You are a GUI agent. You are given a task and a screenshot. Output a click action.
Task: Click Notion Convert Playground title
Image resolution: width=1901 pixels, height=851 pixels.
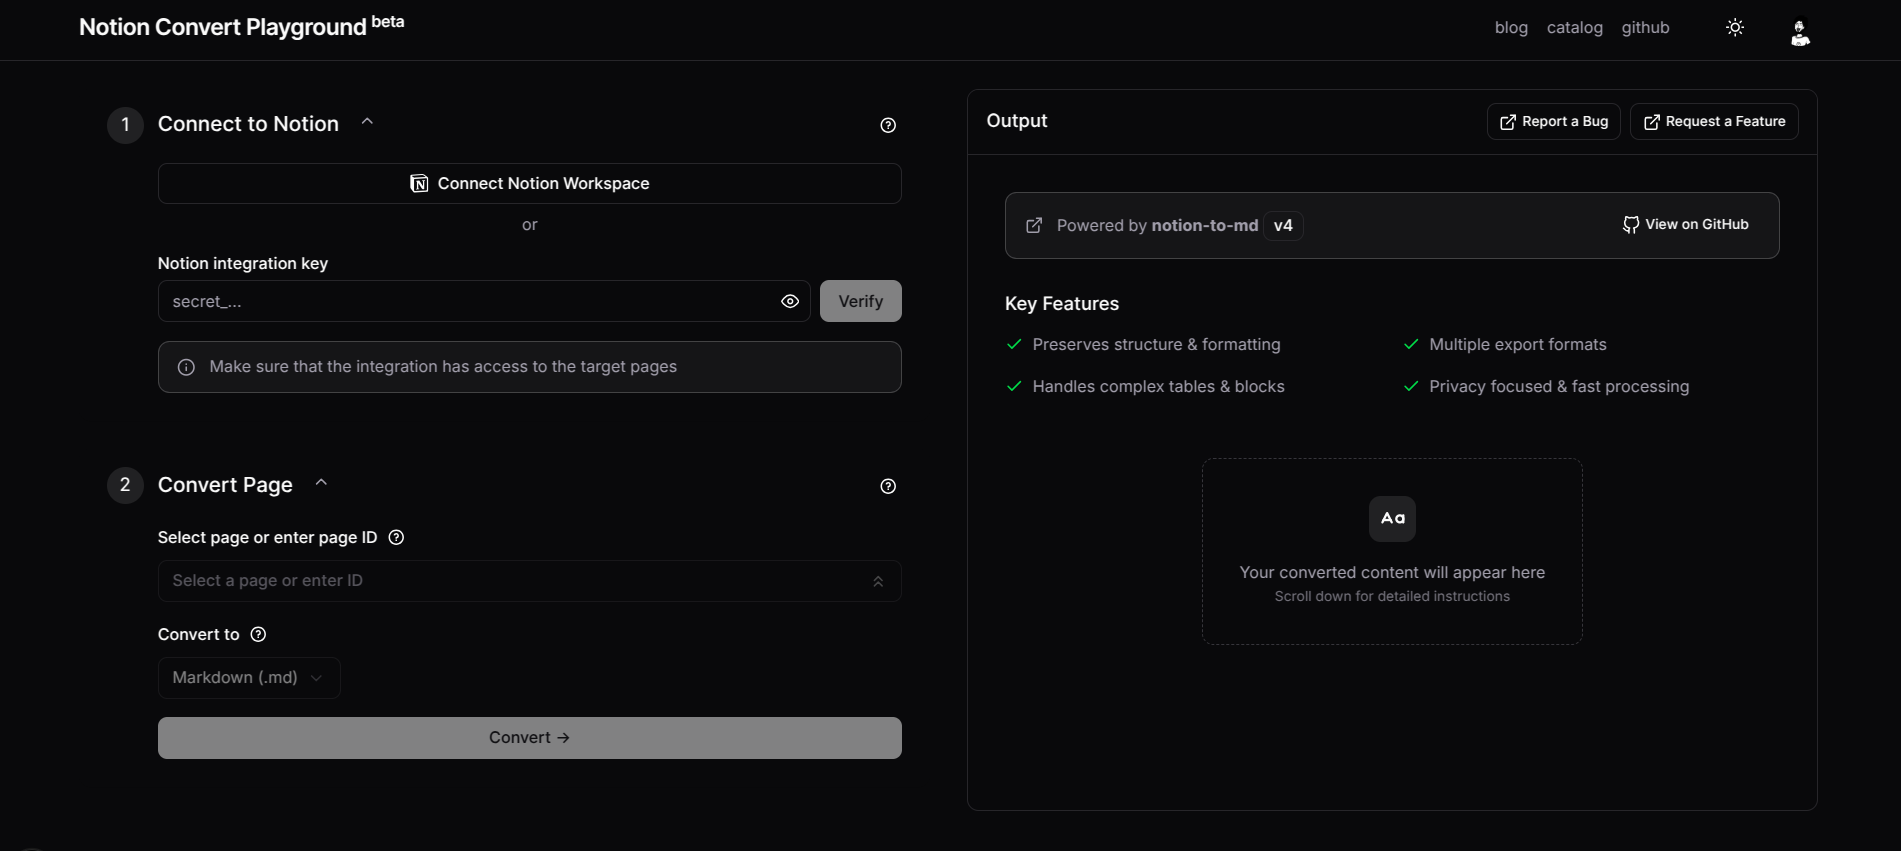point(223,27)
